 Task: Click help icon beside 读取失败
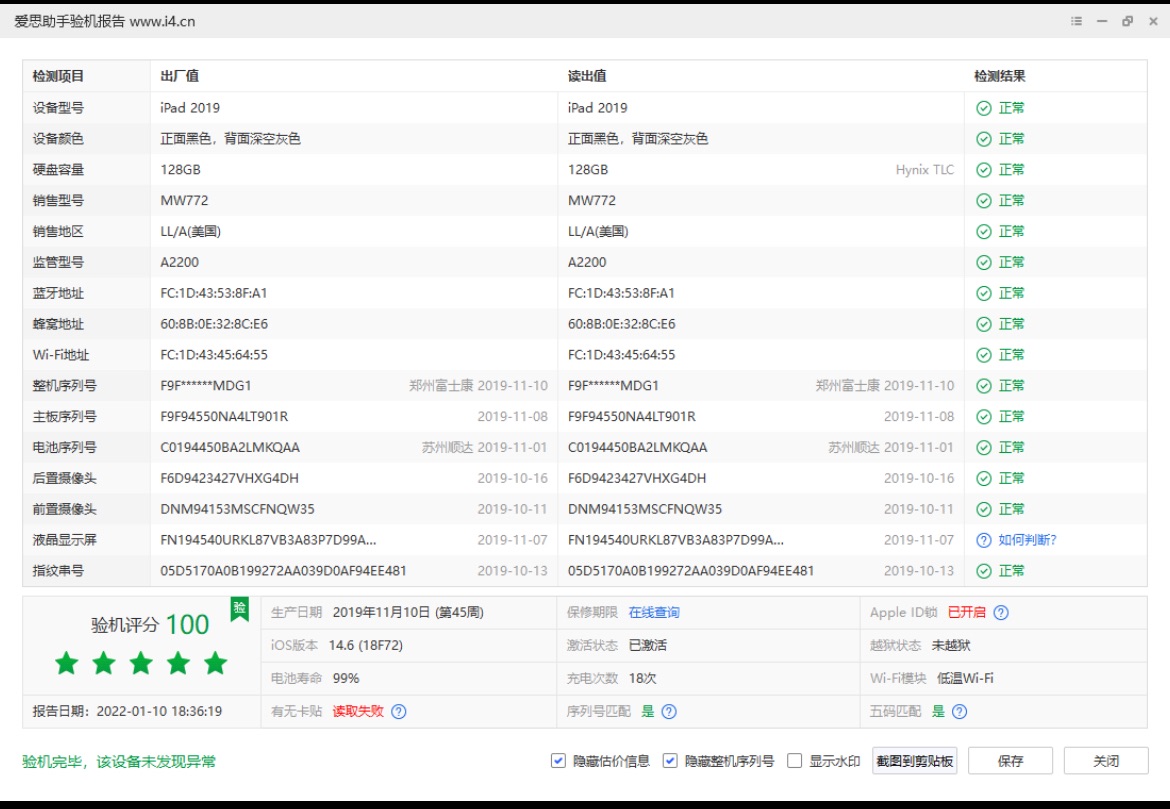point(399,712)
